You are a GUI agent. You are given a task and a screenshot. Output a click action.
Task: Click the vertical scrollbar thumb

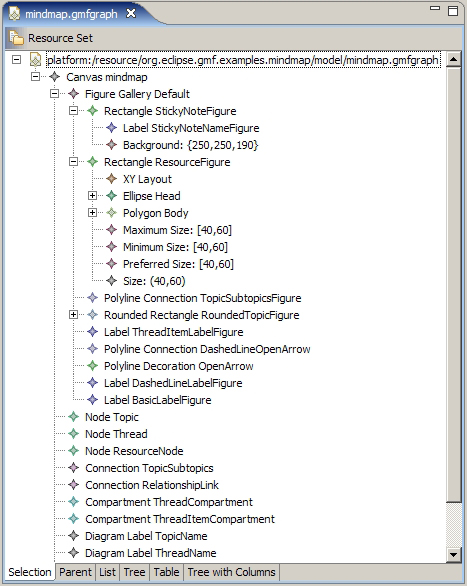(x=454, y=284)
